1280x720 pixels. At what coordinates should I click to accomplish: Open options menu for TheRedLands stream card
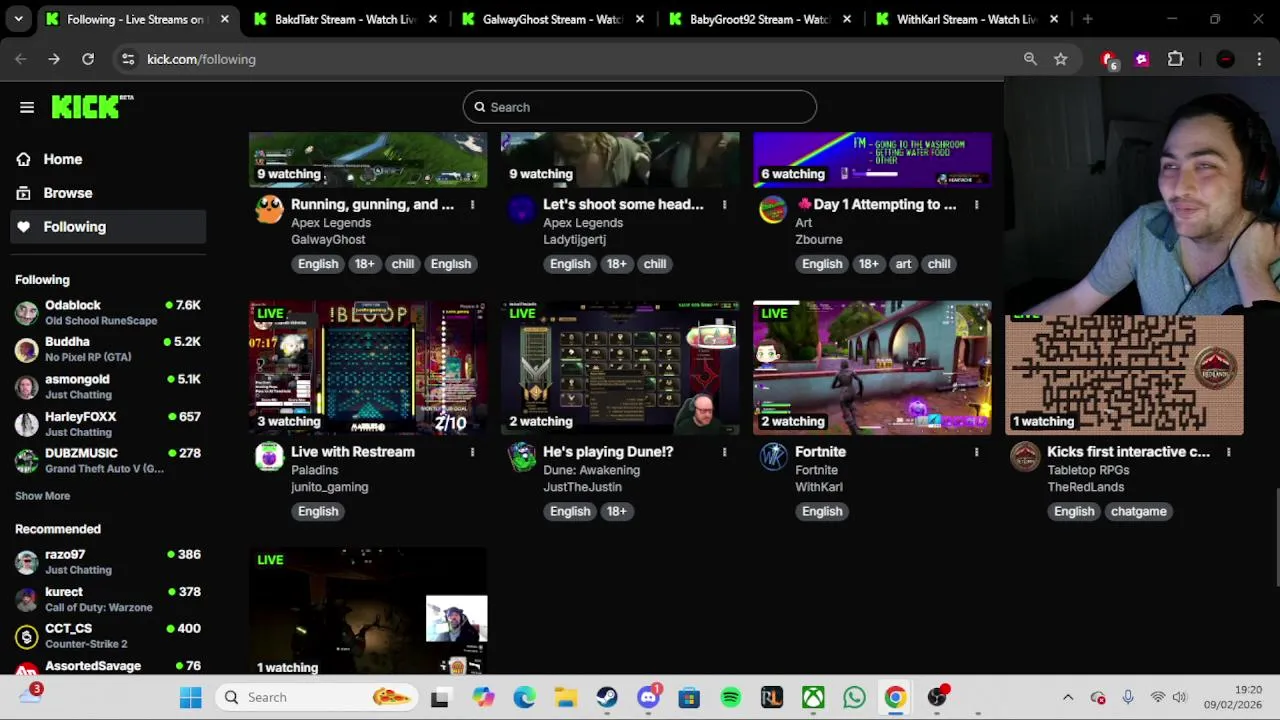(1228, 452)
